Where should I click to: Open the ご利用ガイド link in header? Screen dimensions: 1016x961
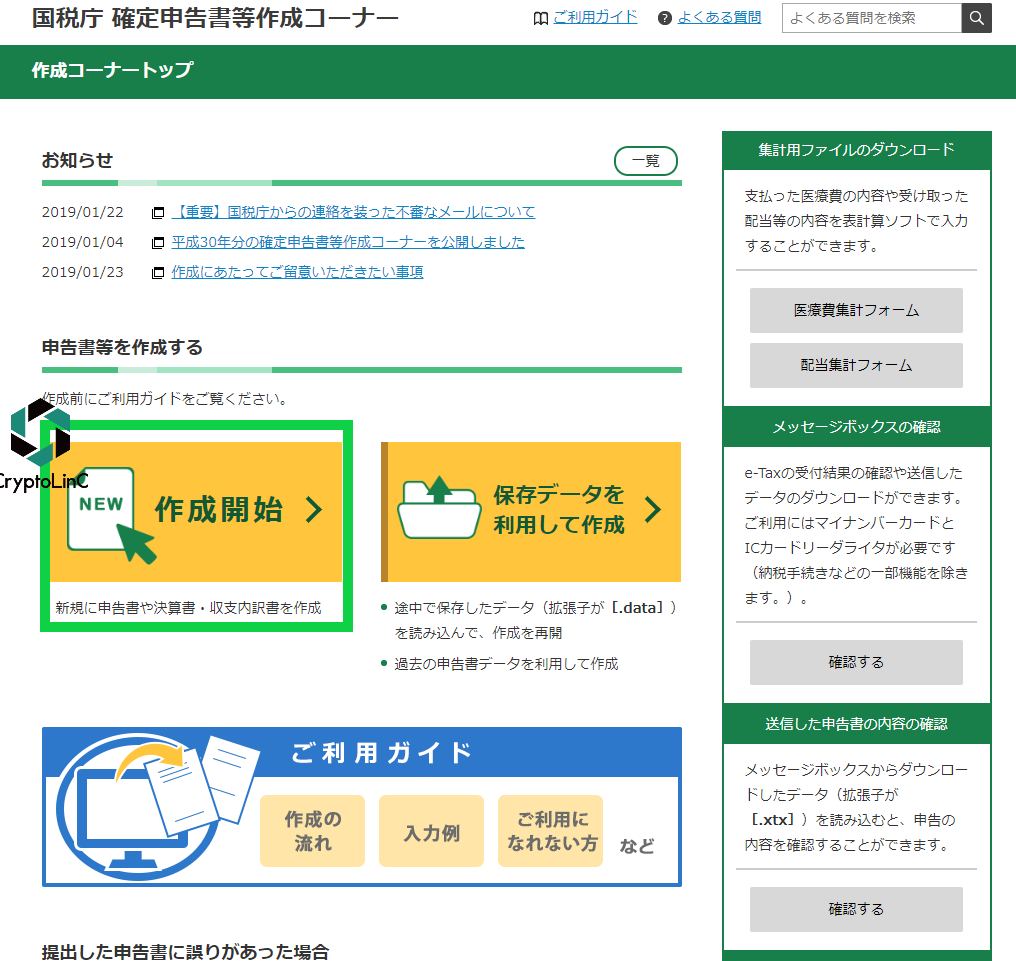point(595,17)
